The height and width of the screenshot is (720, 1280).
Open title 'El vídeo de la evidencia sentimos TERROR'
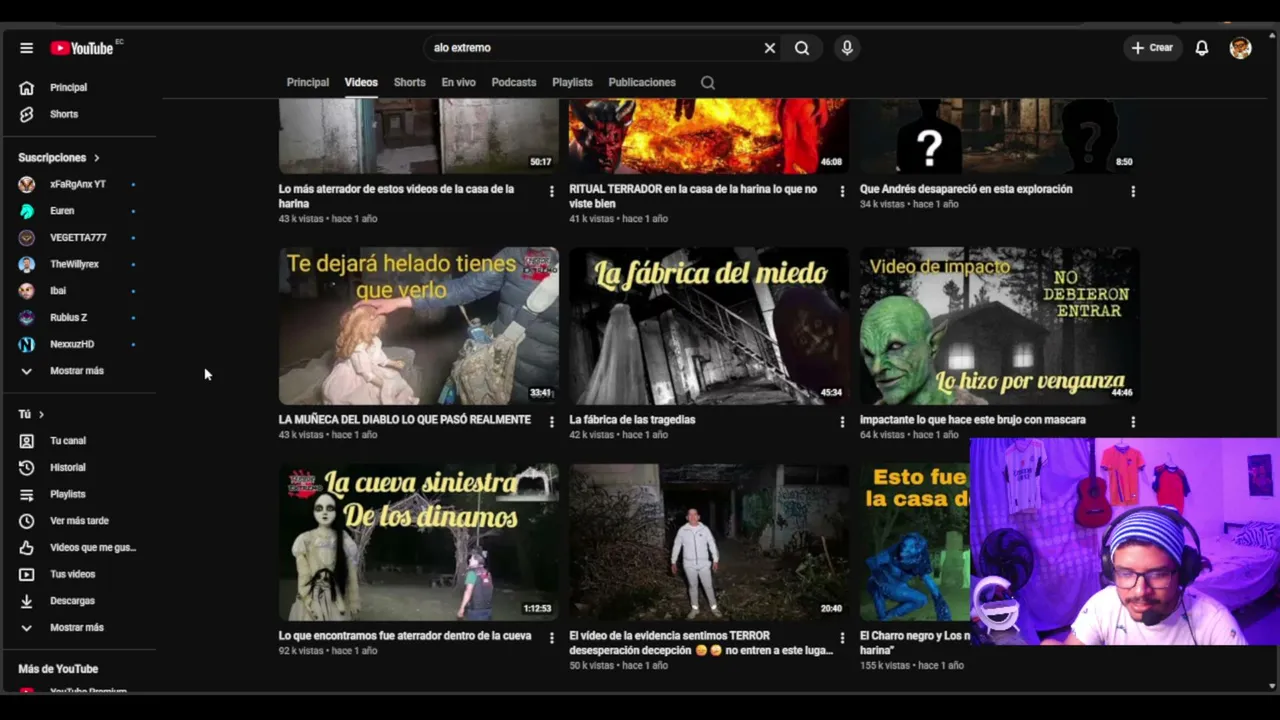(x=701, y=643)
